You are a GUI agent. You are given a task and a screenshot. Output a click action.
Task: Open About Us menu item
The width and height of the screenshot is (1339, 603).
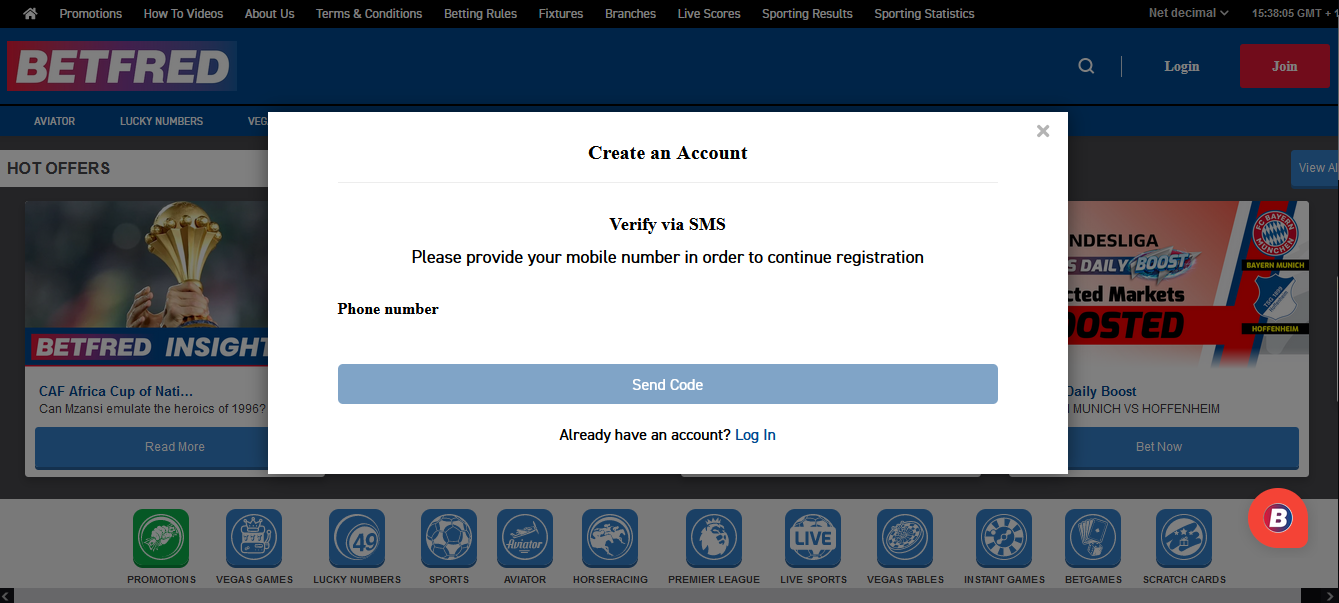pos(269,13)
